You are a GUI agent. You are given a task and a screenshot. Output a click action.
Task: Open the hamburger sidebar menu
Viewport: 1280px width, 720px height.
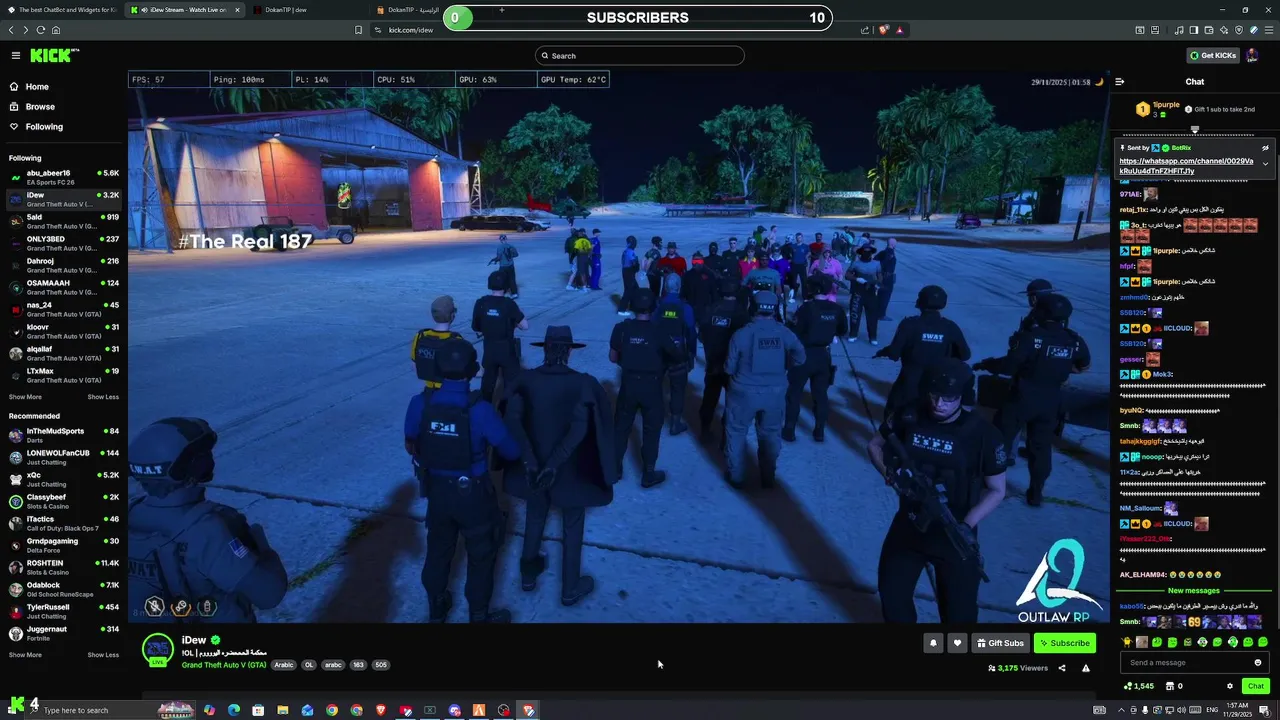coord(15,56)
